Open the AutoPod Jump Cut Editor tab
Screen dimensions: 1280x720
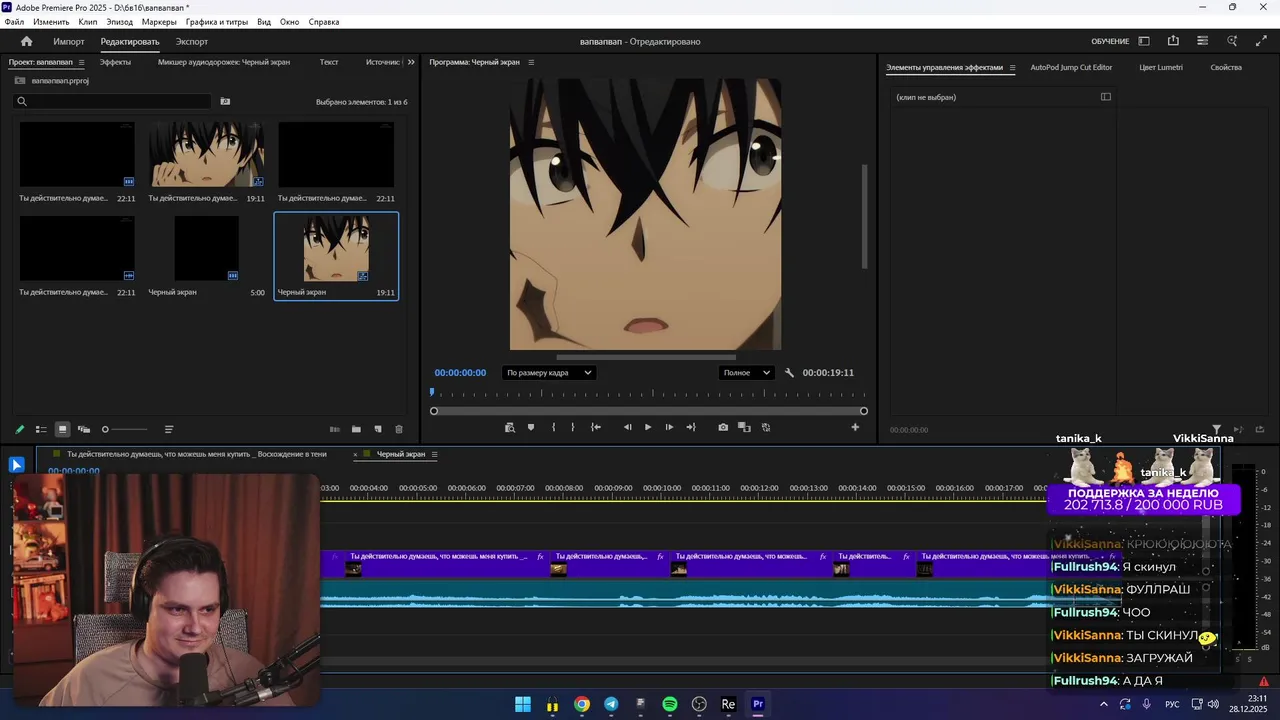coord(1071,68)
